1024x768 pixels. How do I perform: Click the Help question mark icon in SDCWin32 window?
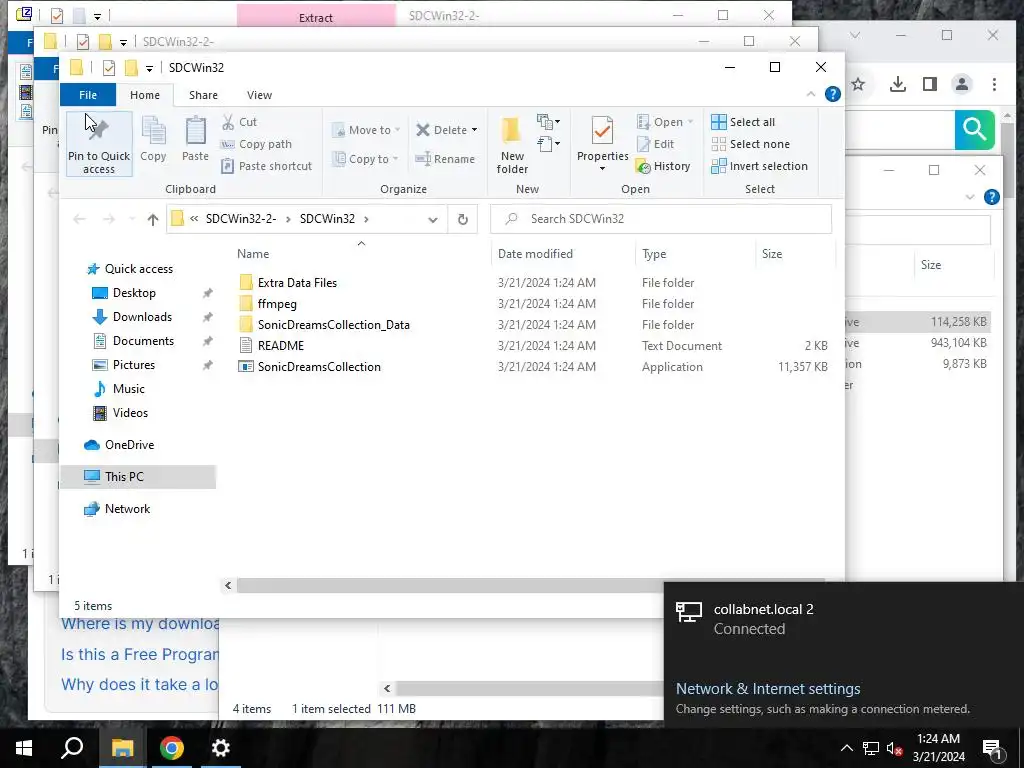coord(833,95)
